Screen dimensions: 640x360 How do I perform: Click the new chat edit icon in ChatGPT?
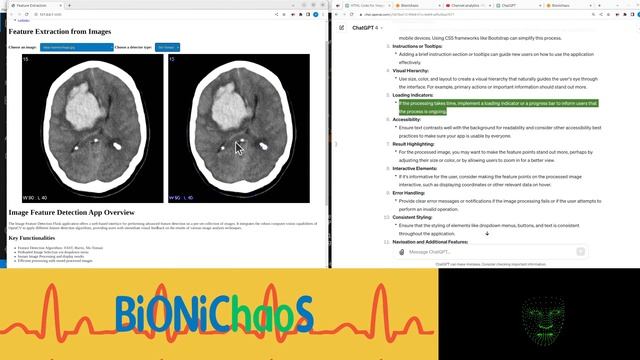[341, 28]
